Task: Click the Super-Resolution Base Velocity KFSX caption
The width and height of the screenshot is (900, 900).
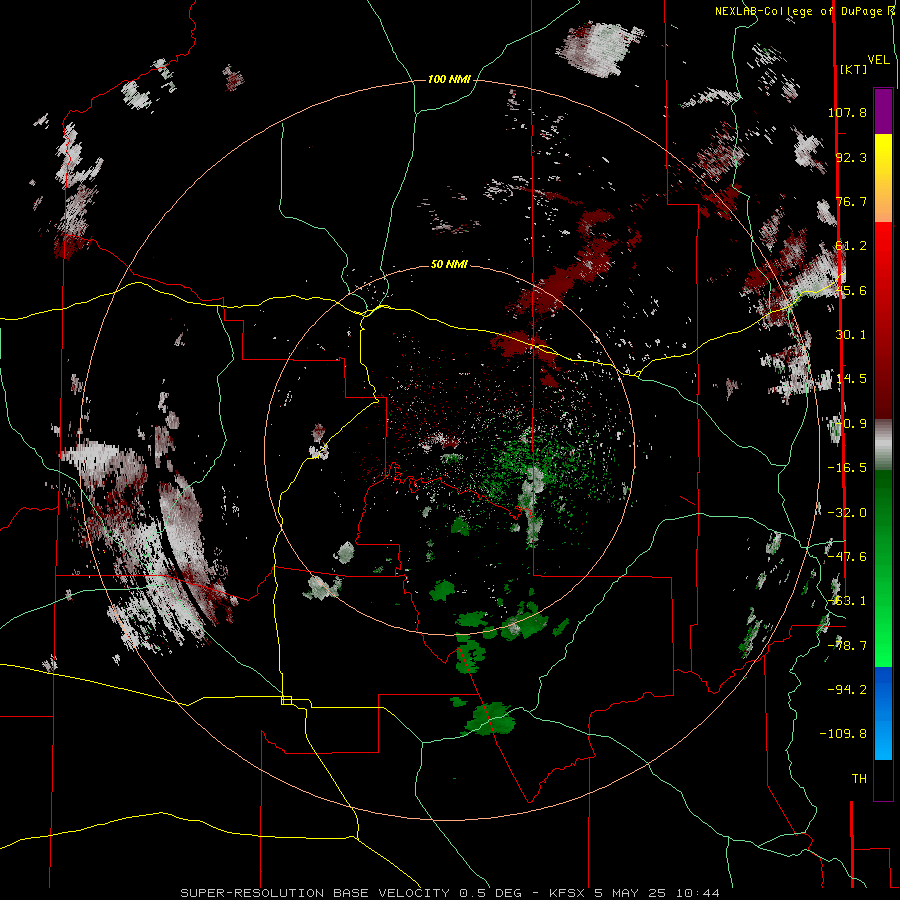Action: pyautogui.click(x=449, y=893)
